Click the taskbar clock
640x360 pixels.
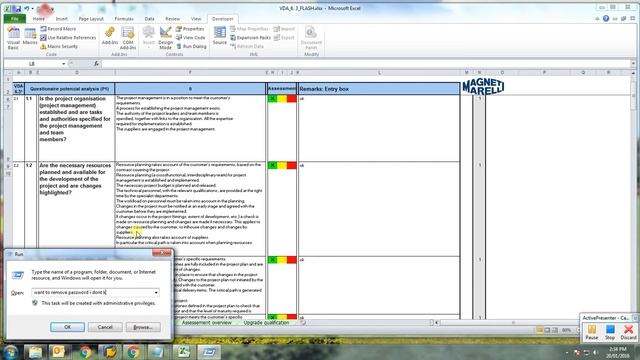click(617, 352)
